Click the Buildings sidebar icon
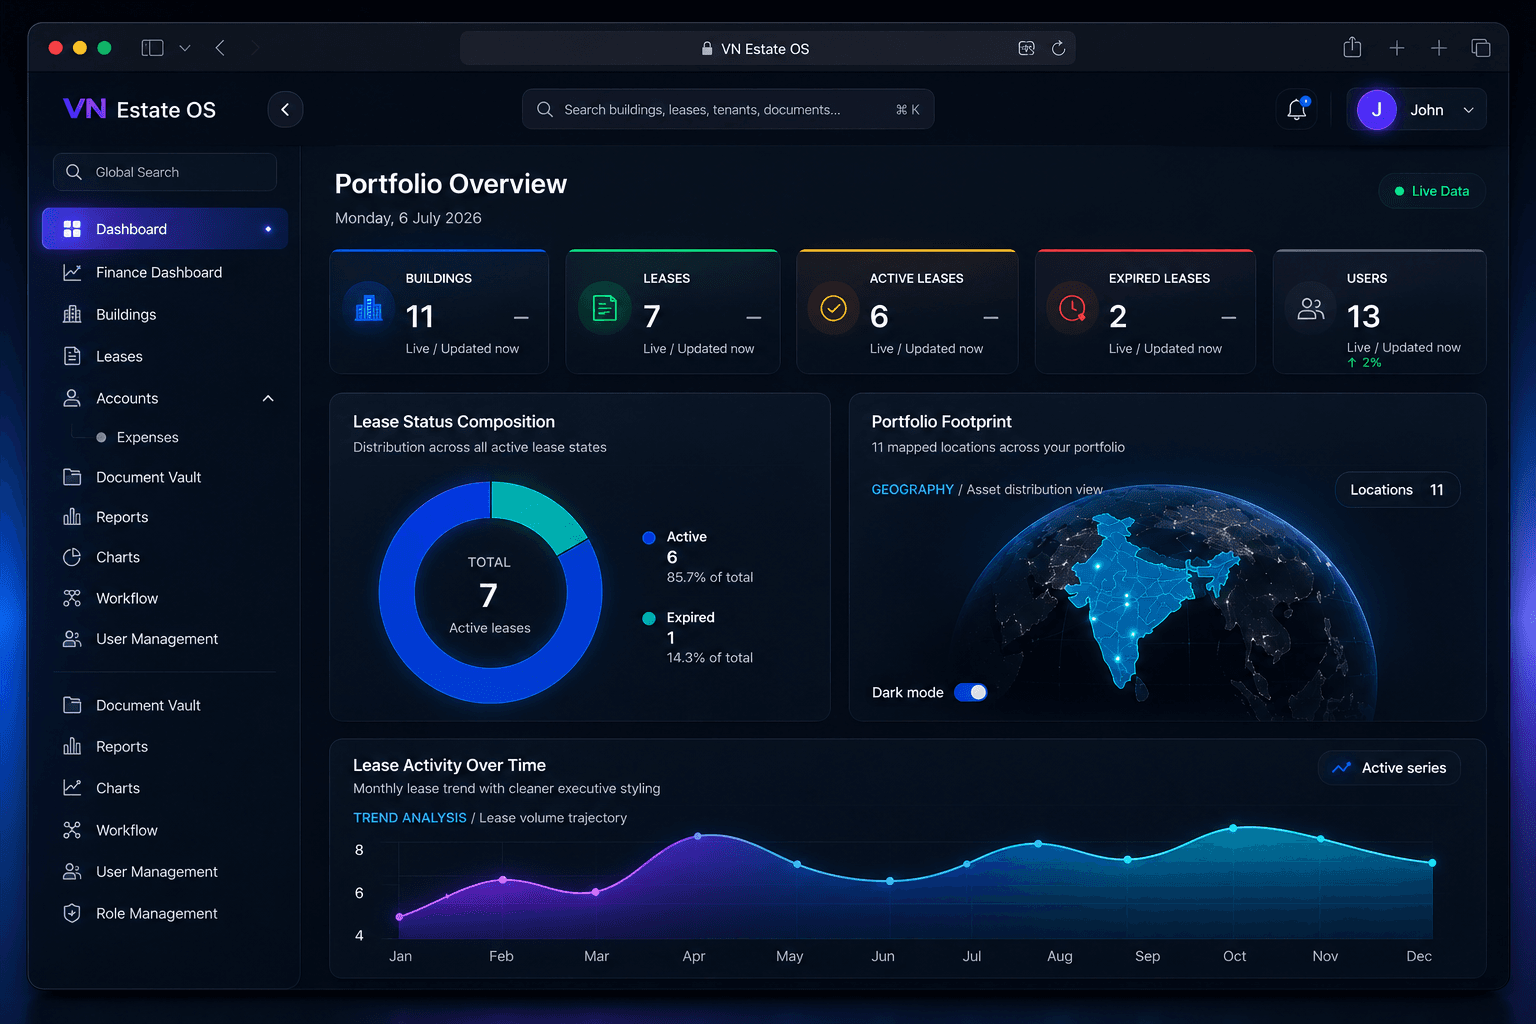Image resolution: width=1536 pixels, height=1024 pixels. [72, 314]
